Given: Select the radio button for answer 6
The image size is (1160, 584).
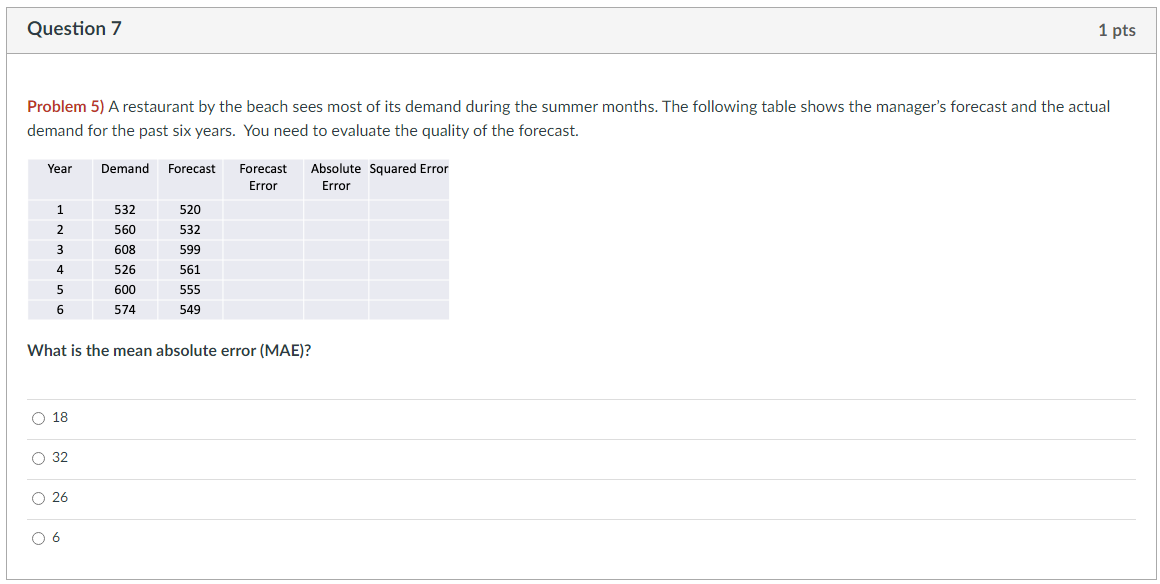Looking at the screenshot, I should coord(38,538).
